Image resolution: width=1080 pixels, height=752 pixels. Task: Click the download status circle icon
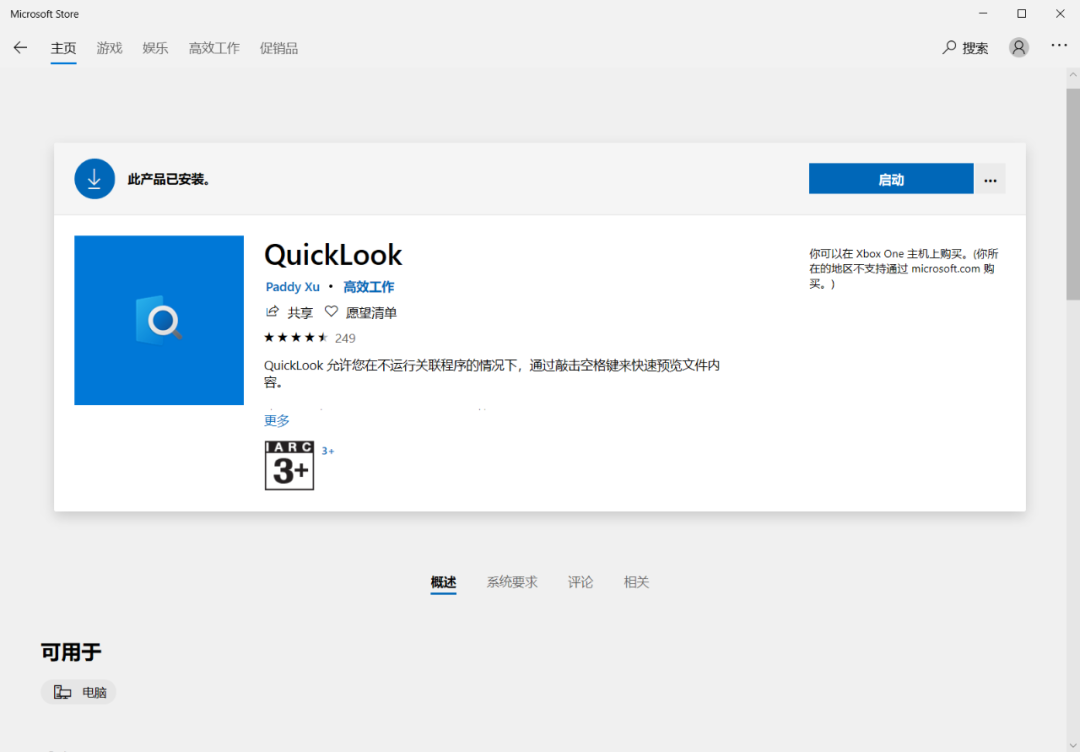pos(94,179)
